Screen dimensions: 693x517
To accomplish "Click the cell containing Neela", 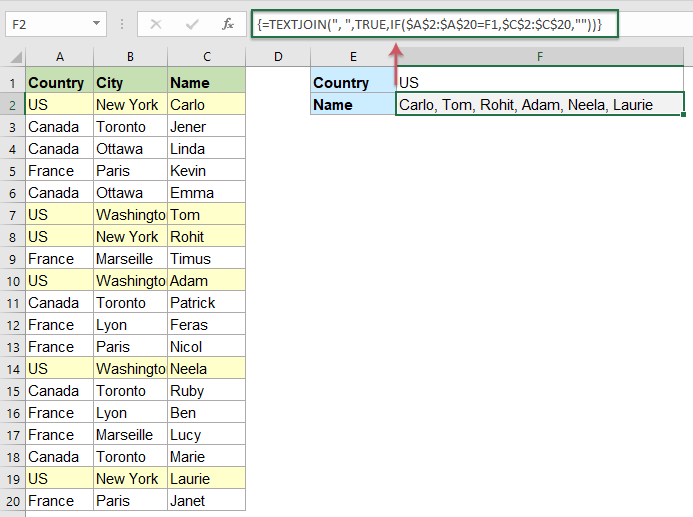I will click(206, 369).
